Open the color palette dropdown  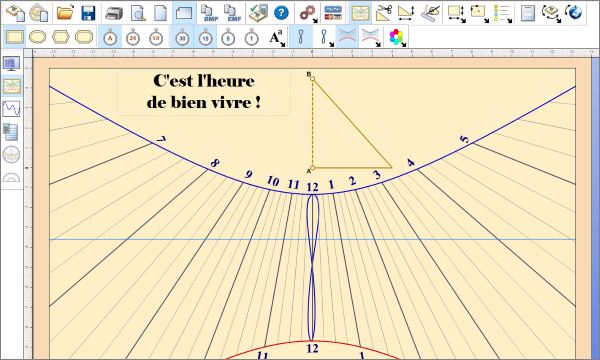tap(397, 37)
